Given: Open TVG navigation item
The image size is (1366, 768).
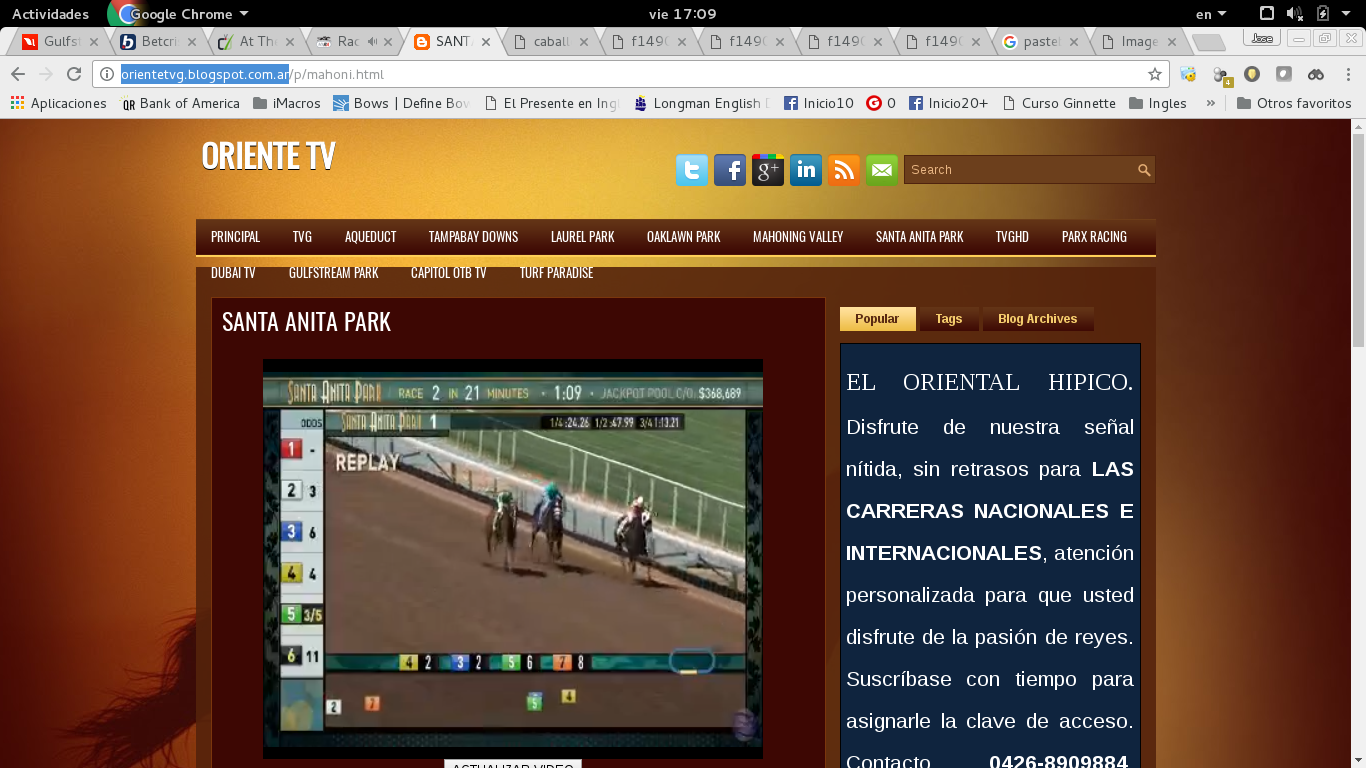Looking at the screenshot, I should tap(302, 237).
